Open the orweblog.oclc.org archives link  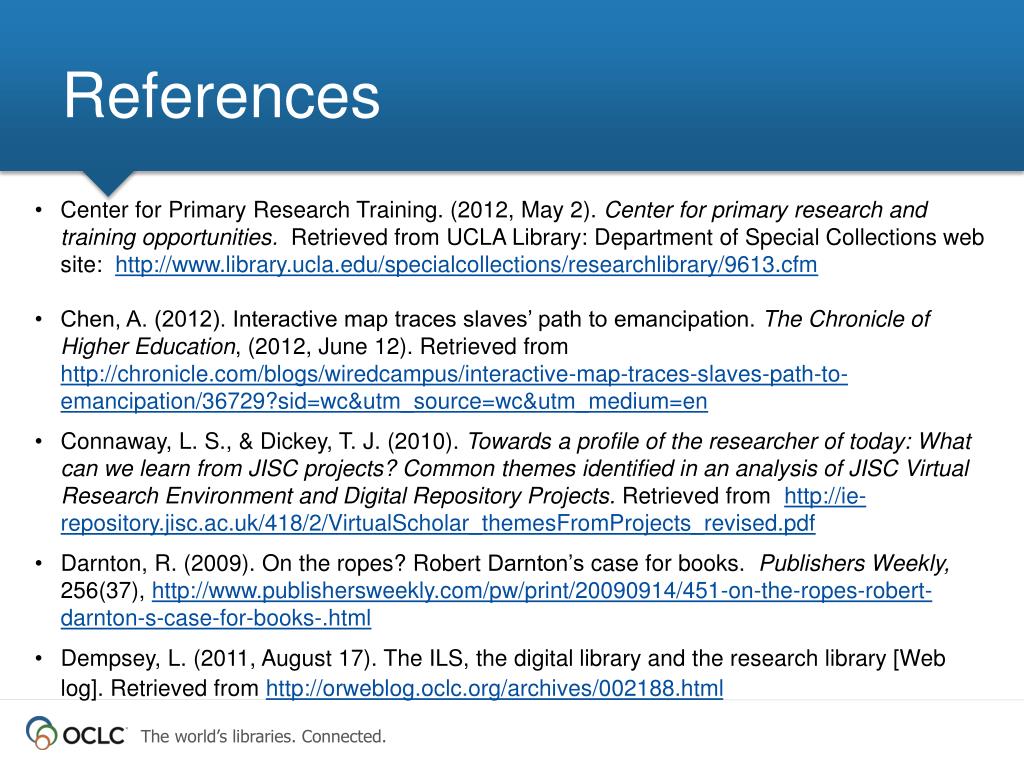494,688
